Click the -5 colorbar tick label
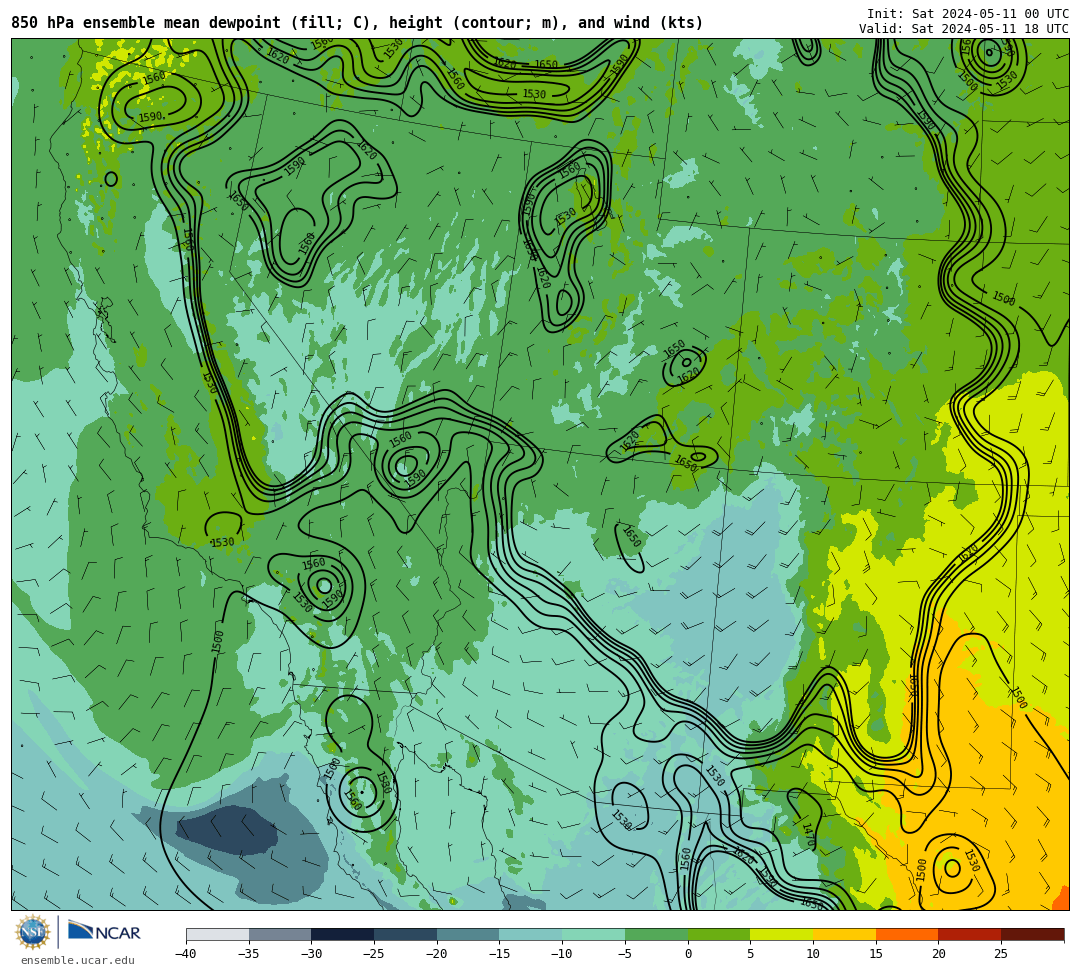Viewport: 1080px width, 973px height. coord(625,954)
